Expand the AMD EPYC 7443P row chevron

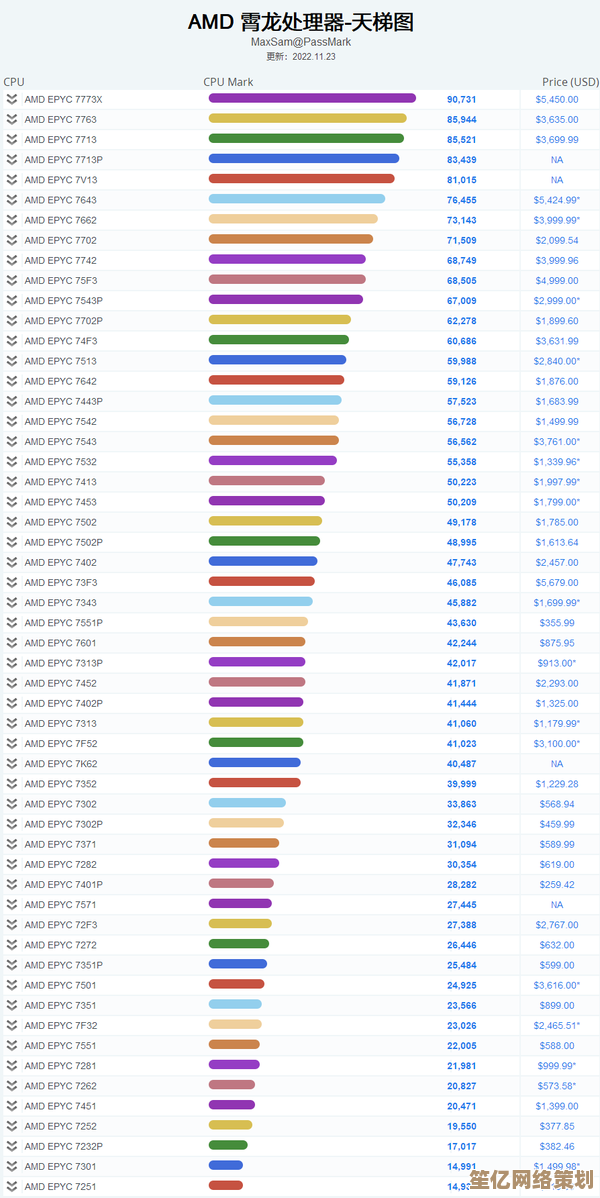tap(11, 401)
